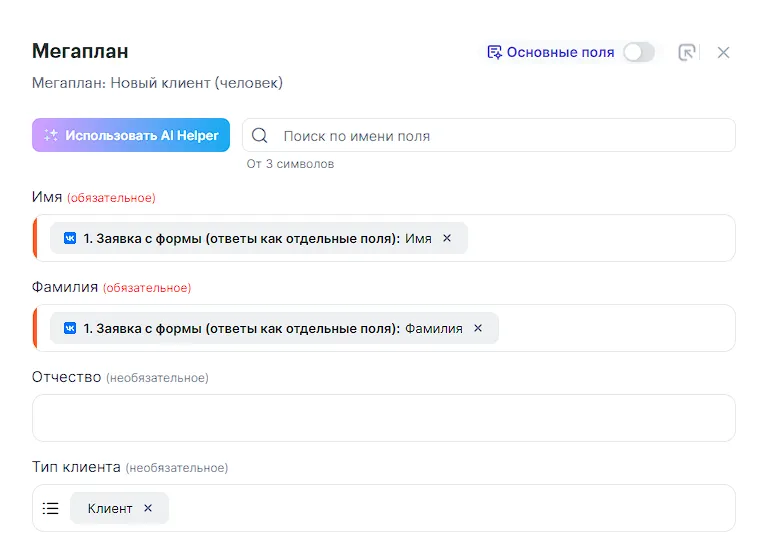Screen dimensions: 771x540
Task: Click the pop-out panel icon
Action: click(x=687, y=52)
